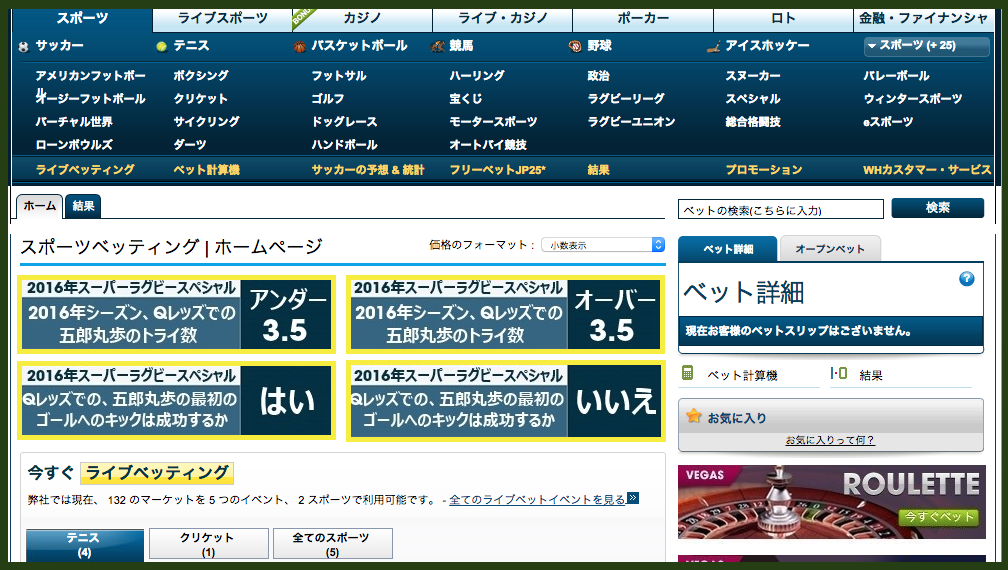Click the ベットの検索 input field
This screenshot has height=570, width=1008.
tap(780, 209)
